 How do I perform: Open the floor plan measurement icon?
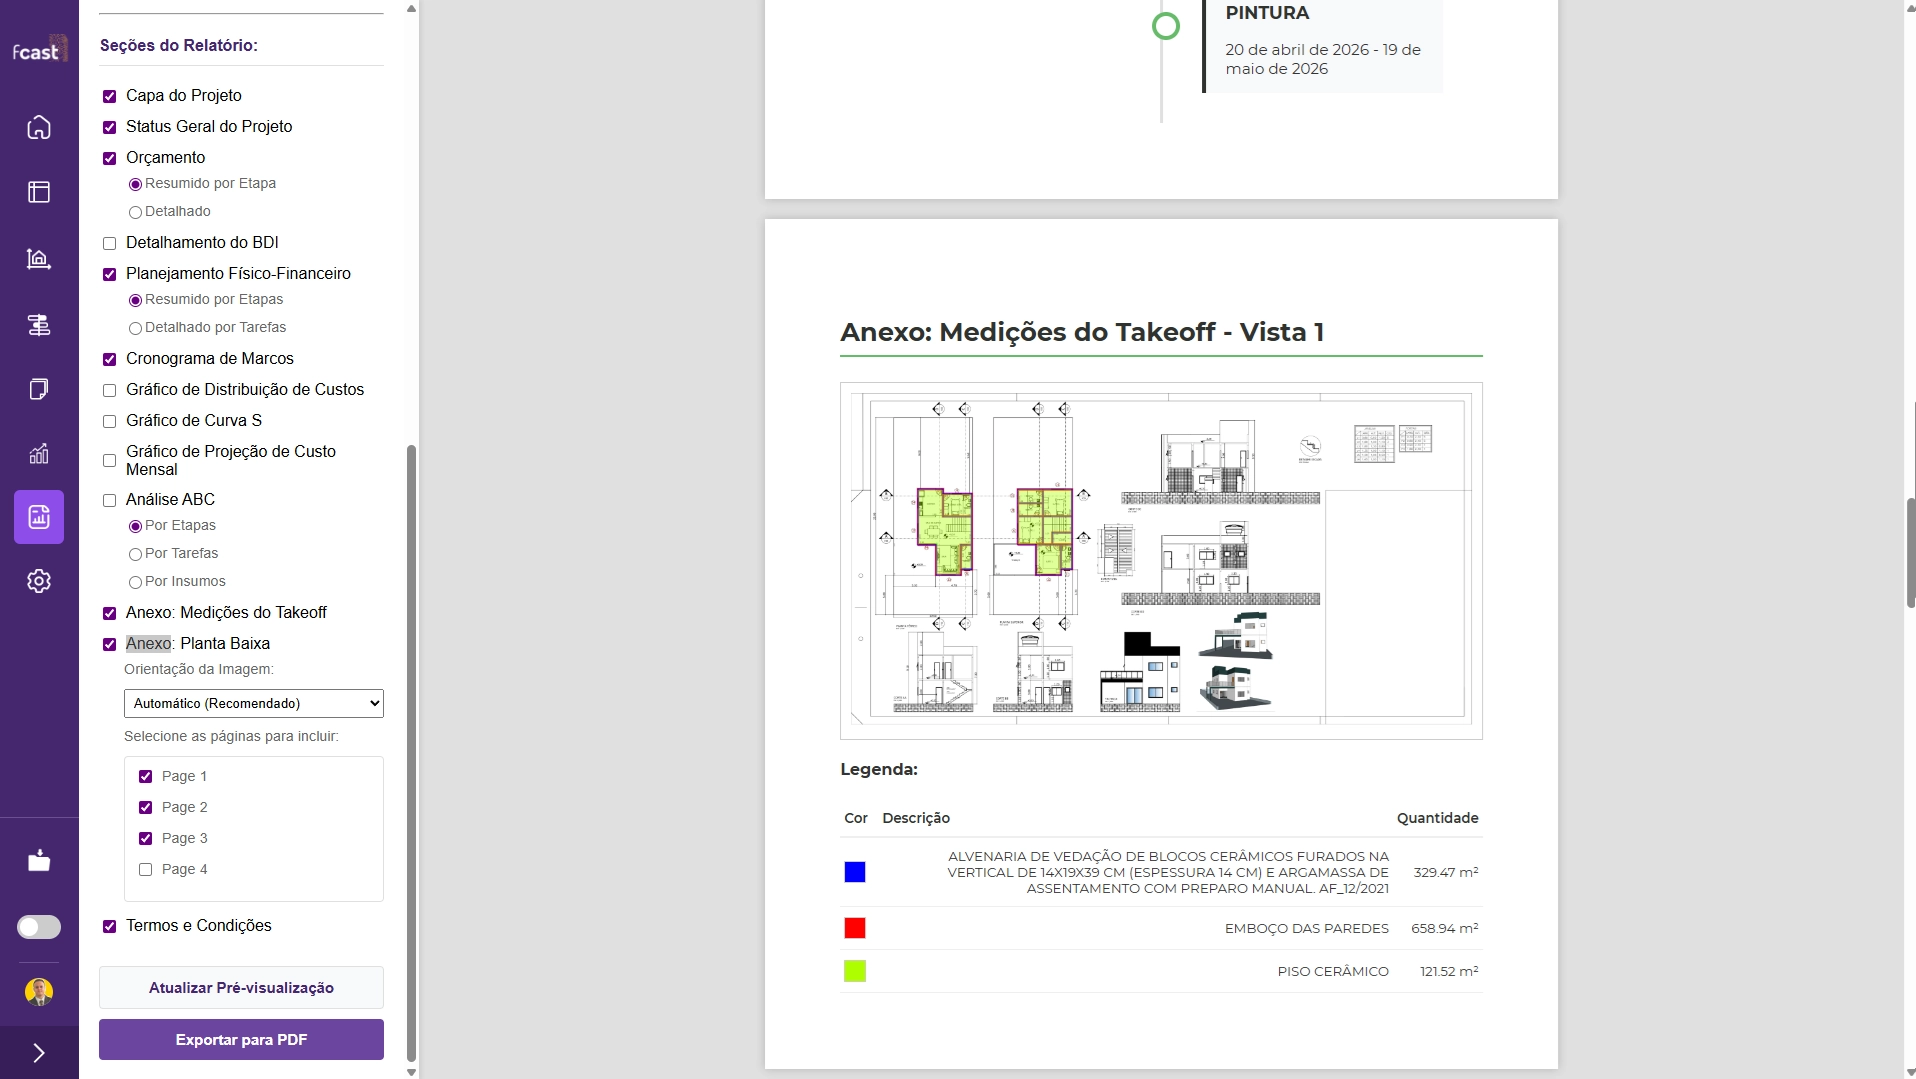39,259
